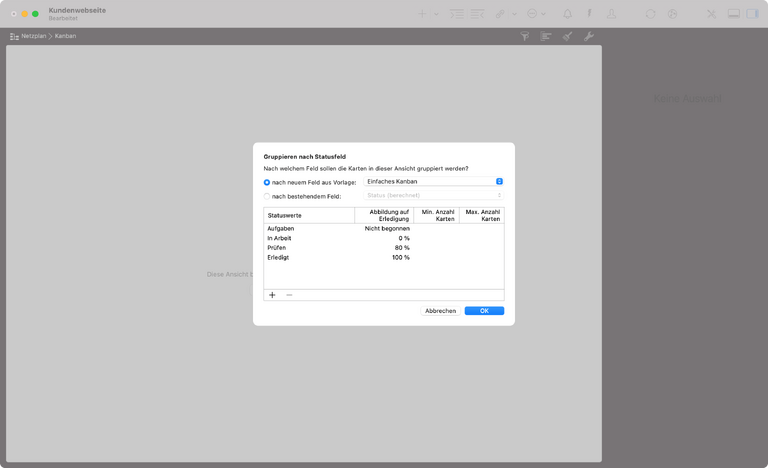
Task: Open the filter funnel icon
Action: 525,36
